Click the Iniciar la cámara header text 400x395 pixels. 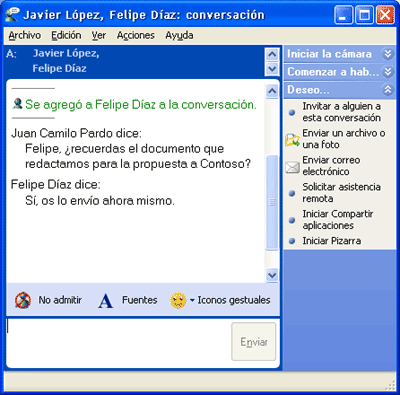(329, 54)
